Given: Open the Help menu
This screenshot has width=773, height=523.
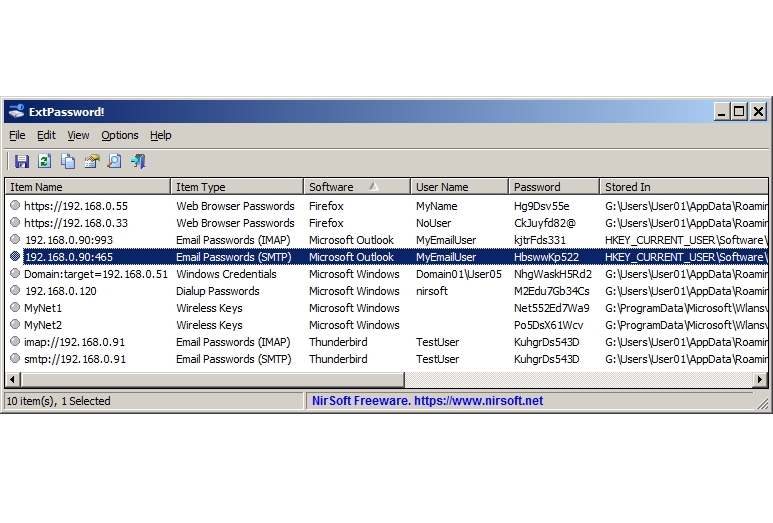Looking at the screenshot, I should tap(161, 135).
